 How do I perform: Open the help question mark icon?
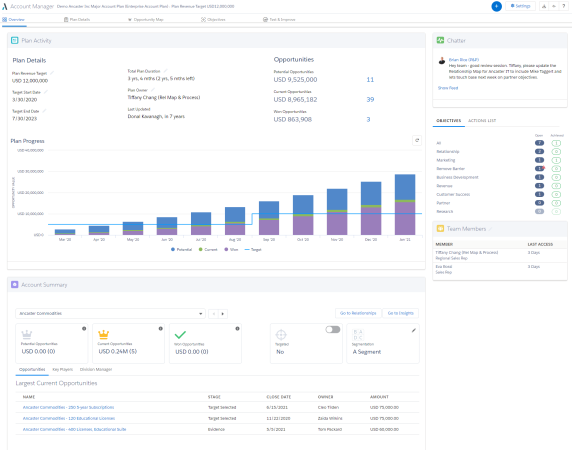point(563,6)
